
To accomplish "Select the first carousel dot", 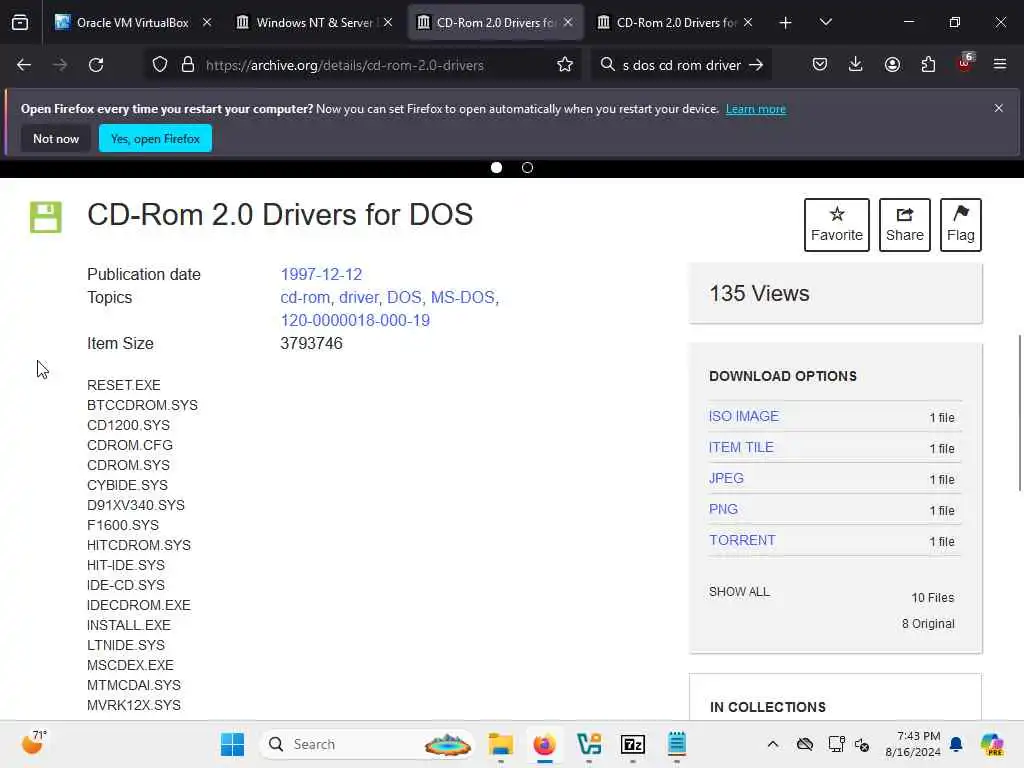I will [x=496, y=168].
